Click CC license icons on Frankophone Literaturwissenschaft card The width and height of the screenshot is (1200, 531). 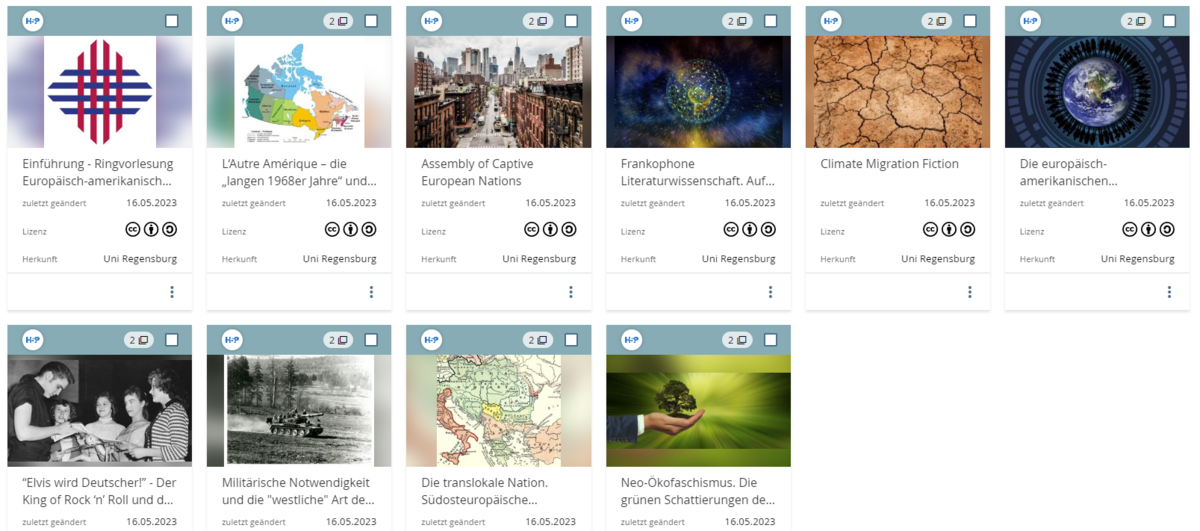click(x=750, y=229)
